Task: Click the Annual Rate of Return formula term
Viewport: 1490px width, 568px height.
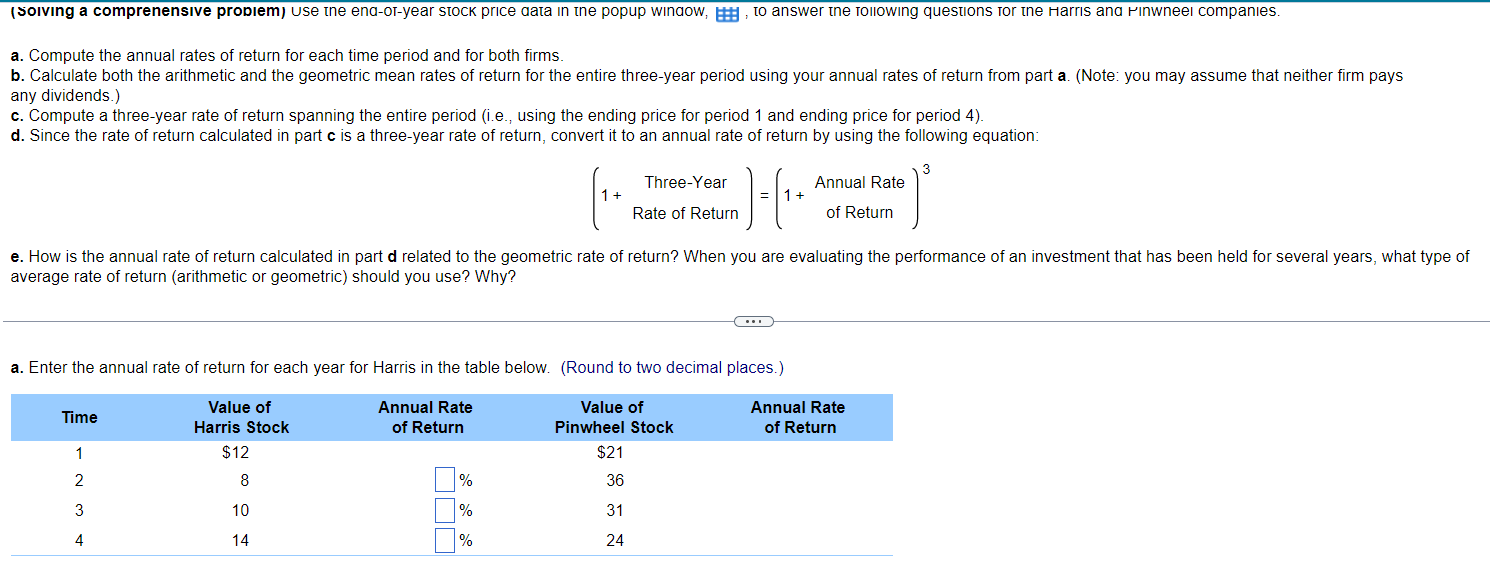Action: point(859,198)
